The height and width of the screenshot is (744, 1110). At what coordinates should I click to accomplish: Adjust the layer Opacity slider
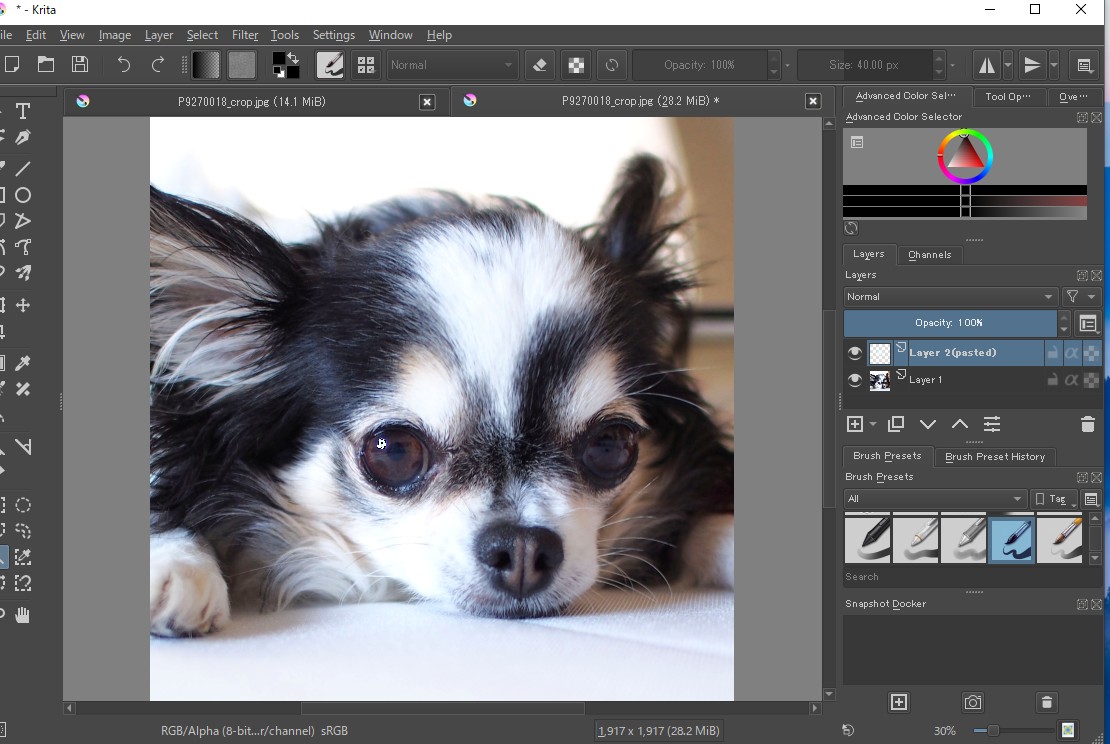[949, 323]
